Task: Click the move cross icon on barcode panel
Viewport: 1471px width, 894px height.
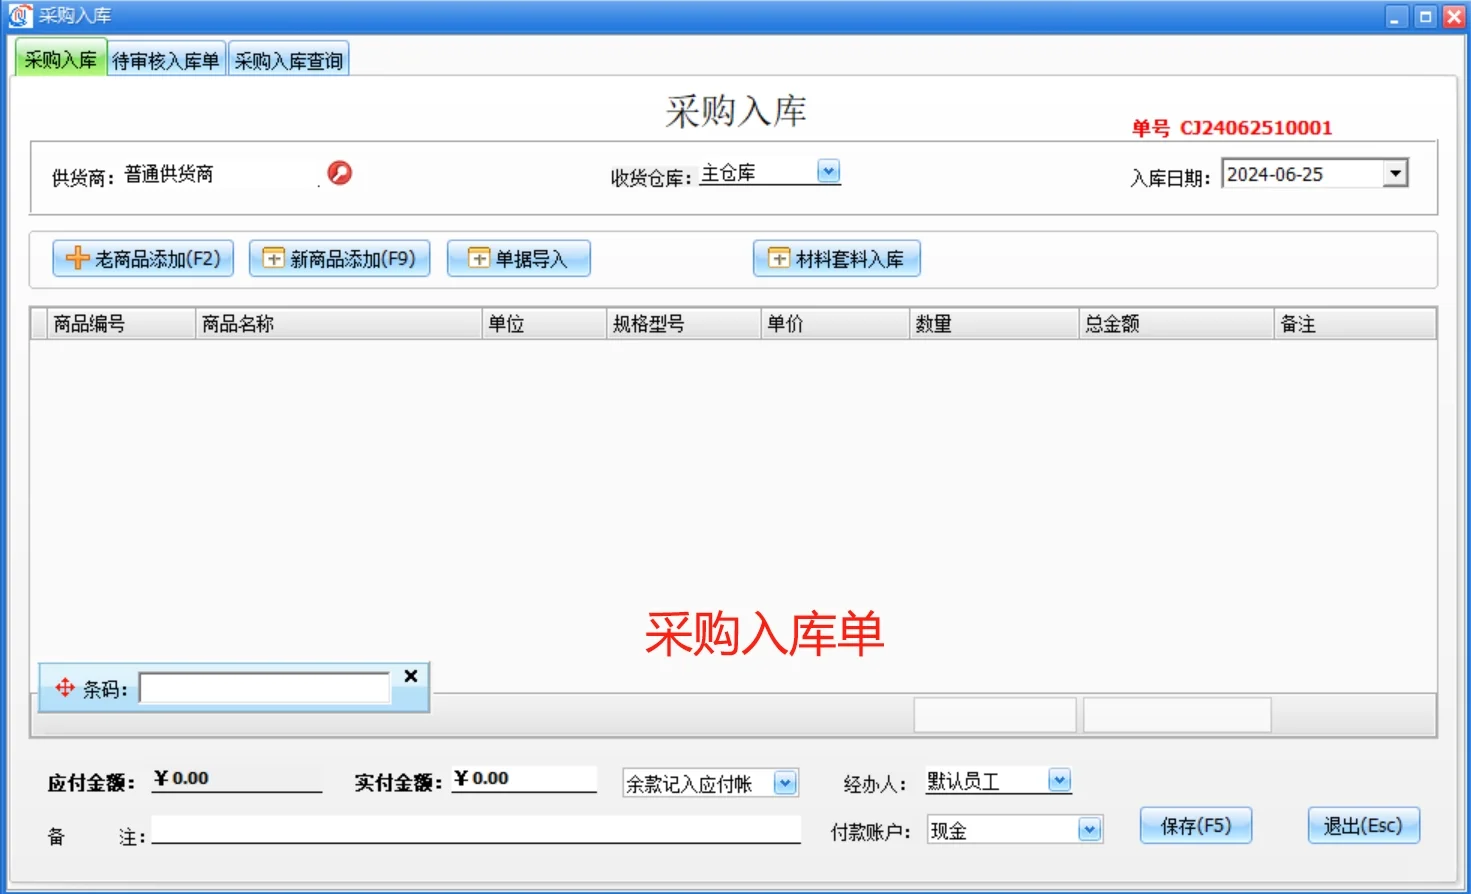Action: tap(65, 687)
